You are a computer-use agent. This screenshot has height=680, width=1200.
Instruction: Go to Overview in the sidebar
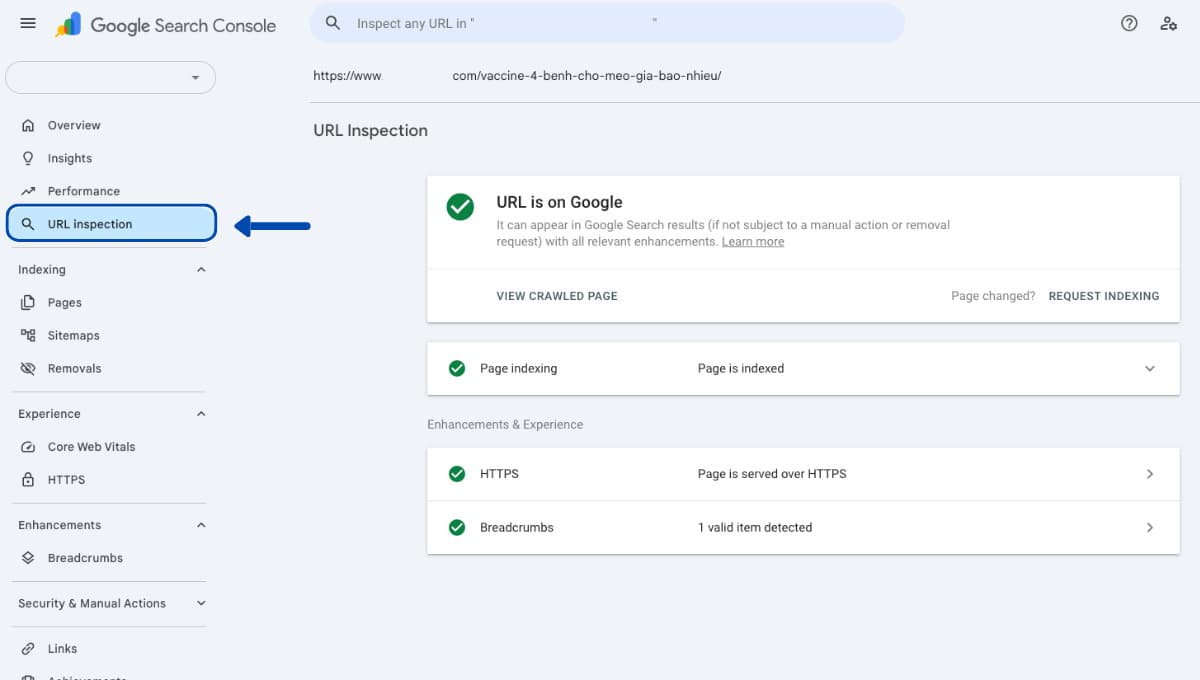[74, 125]
